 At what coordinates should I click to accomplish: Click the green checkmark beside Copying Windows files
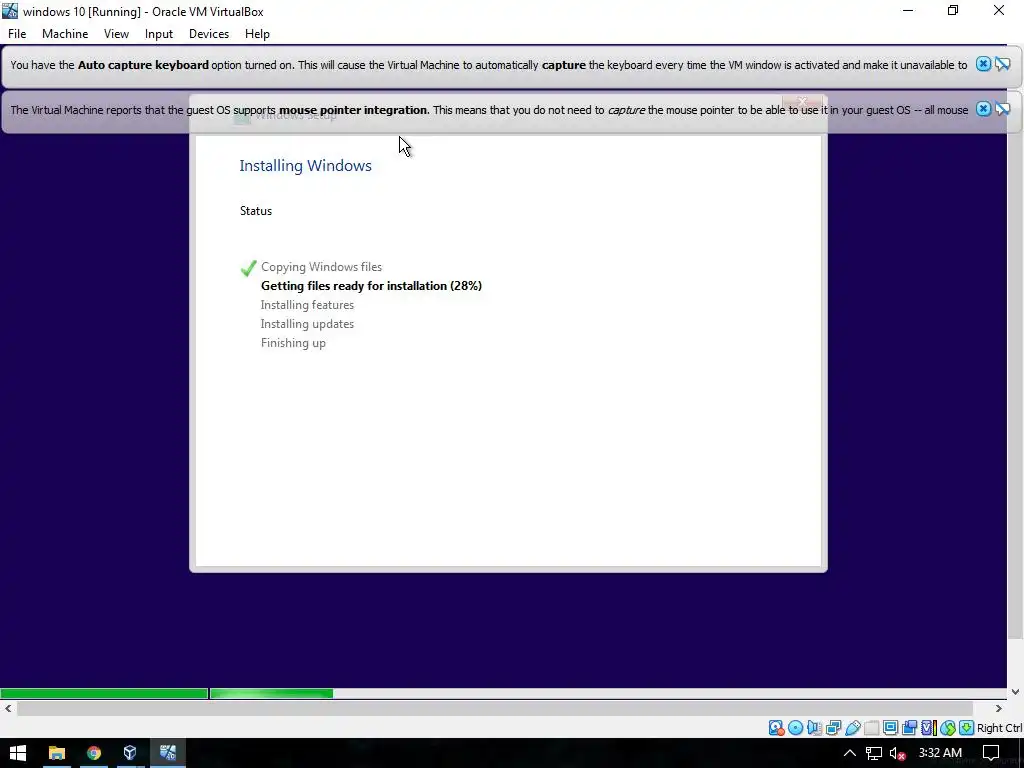point(248,268)
